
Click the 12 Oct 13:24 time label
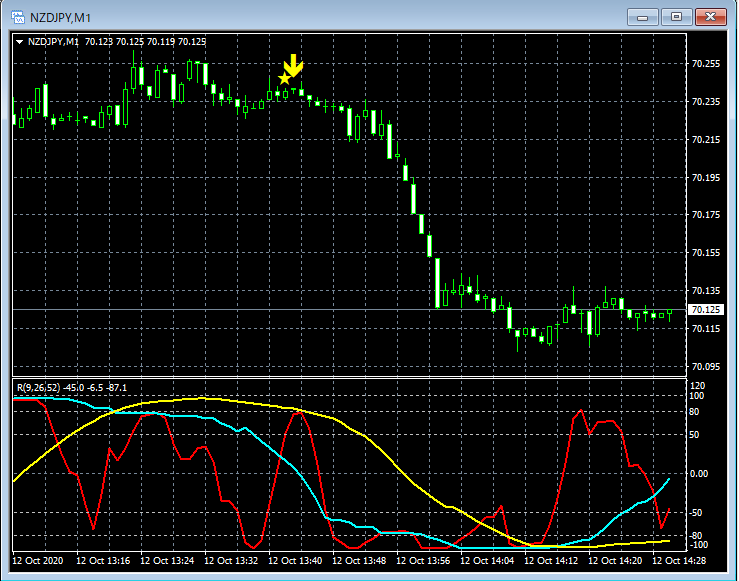(167, 561)
